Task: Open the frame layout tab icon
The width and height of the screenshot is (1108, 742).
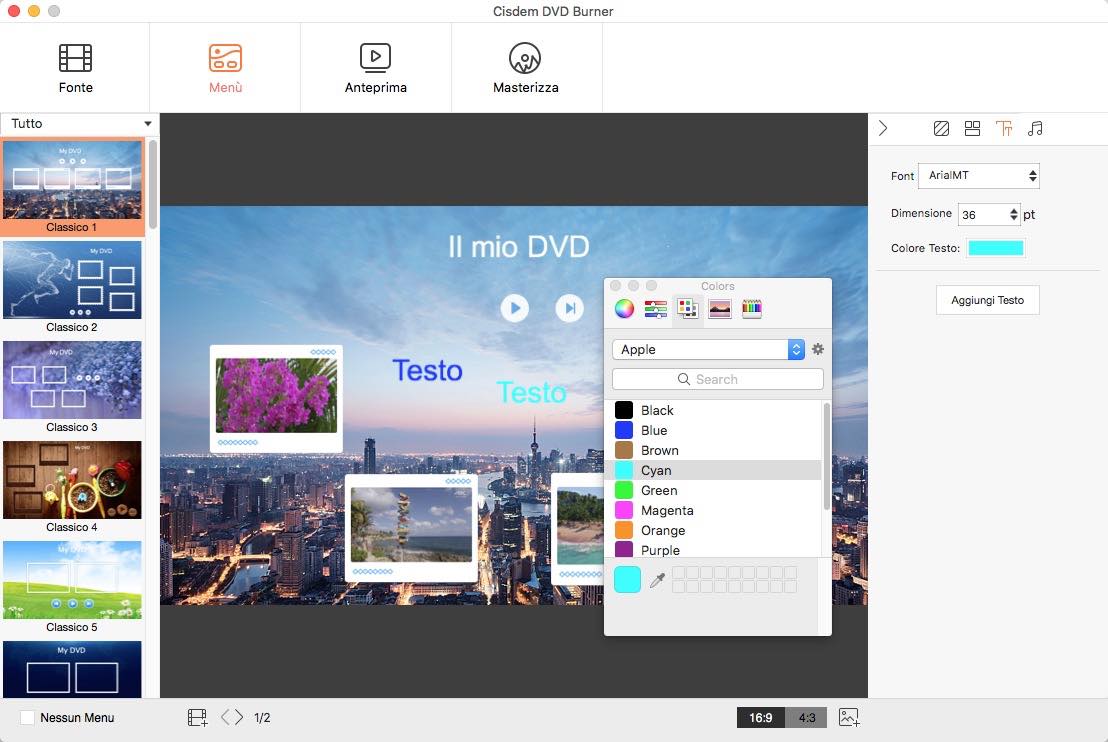Action: 972,128
